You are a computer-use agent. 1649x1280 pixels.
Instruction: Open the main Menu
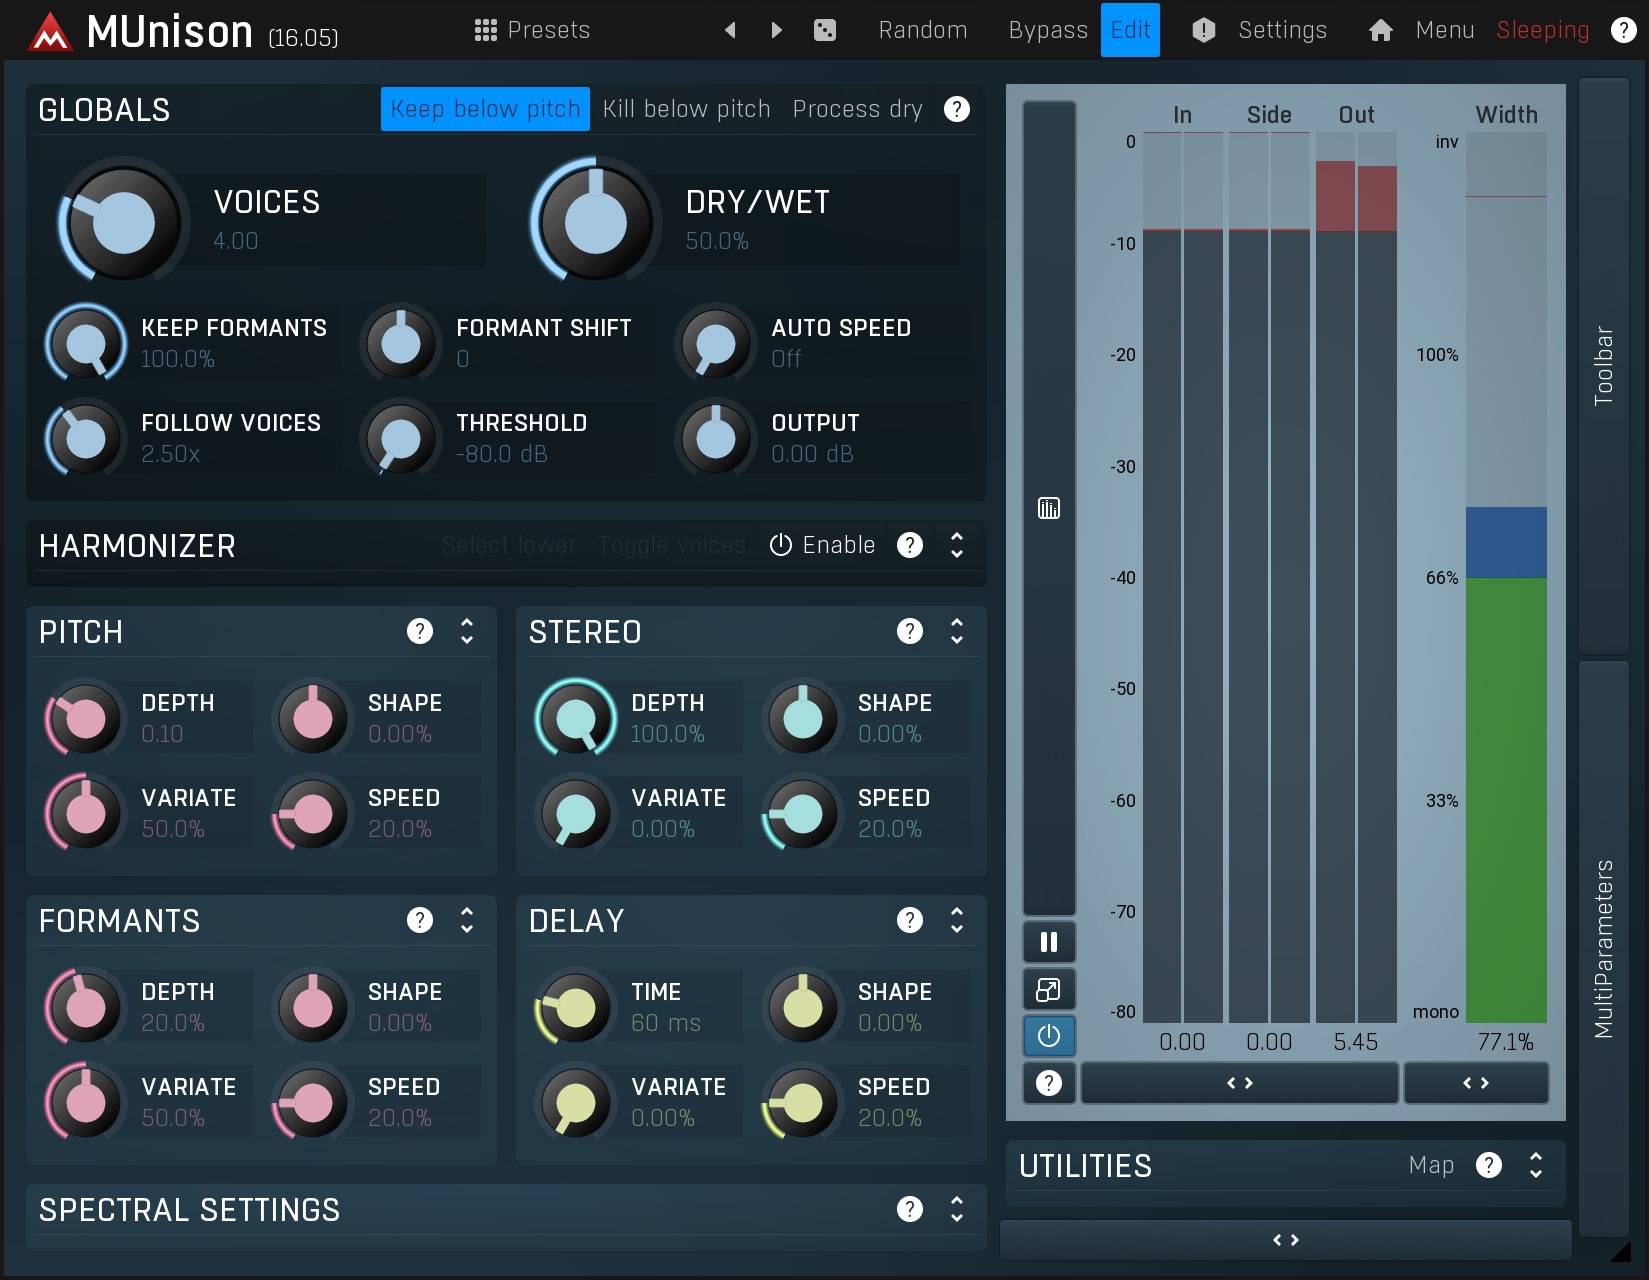click(1445, 30)
